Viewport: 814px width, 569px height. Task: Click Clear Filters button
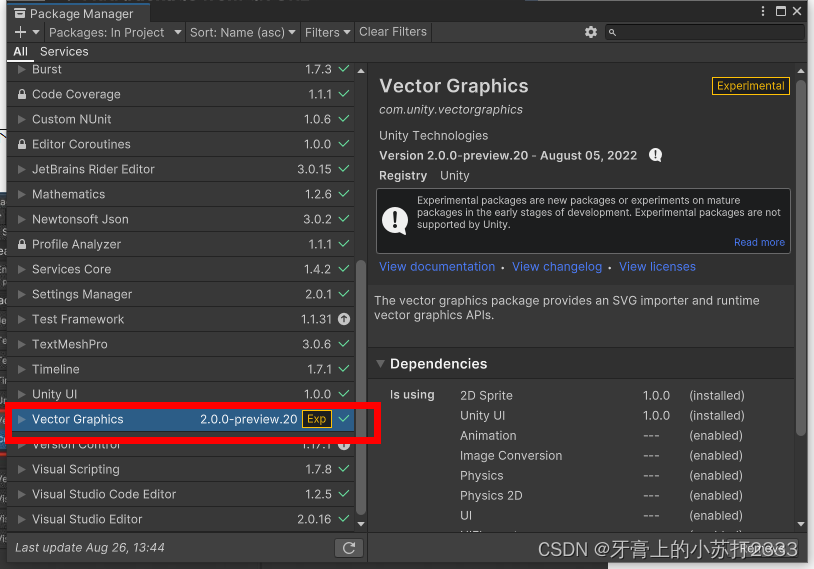coord(393,32)
